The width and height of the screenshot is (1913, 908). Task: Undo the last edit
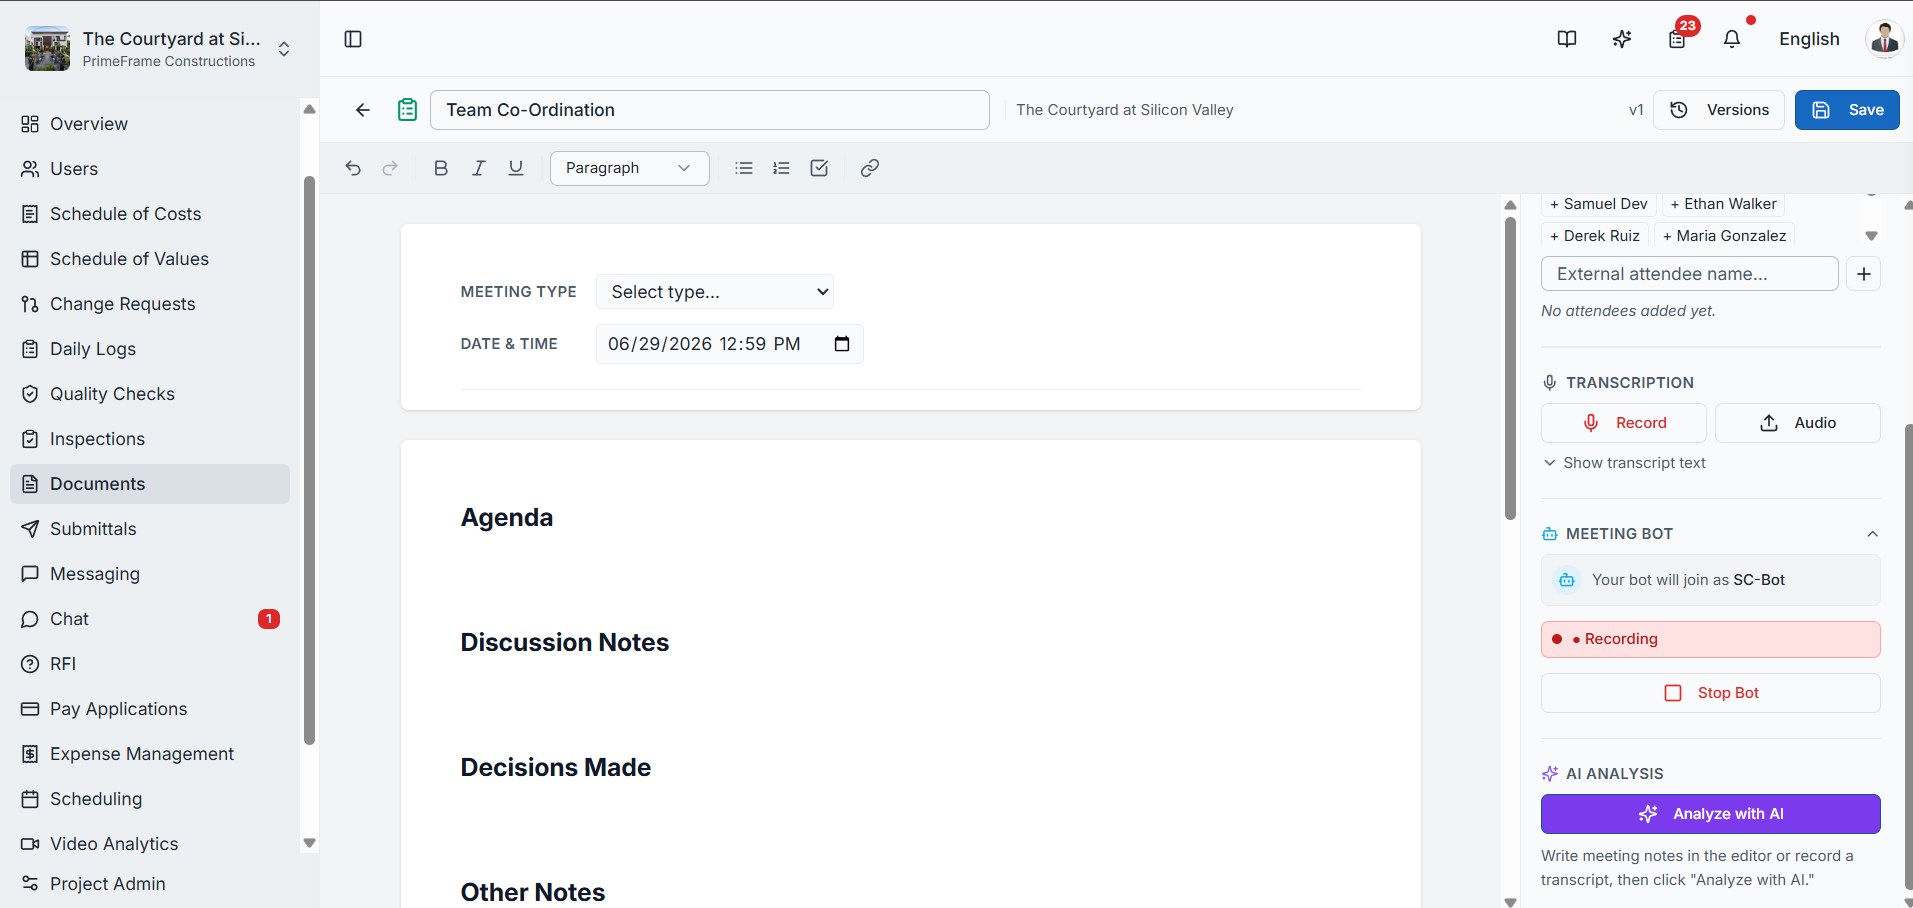pos(353,168)
